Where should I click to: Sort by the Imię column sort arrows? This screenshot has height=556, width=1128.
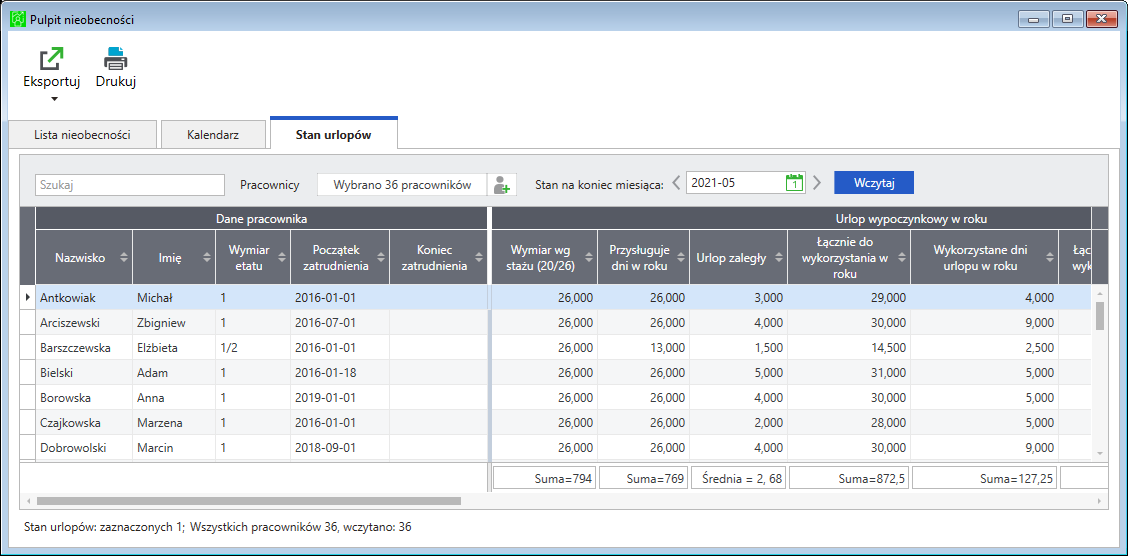pyautogui.click(x=206, y=258)
